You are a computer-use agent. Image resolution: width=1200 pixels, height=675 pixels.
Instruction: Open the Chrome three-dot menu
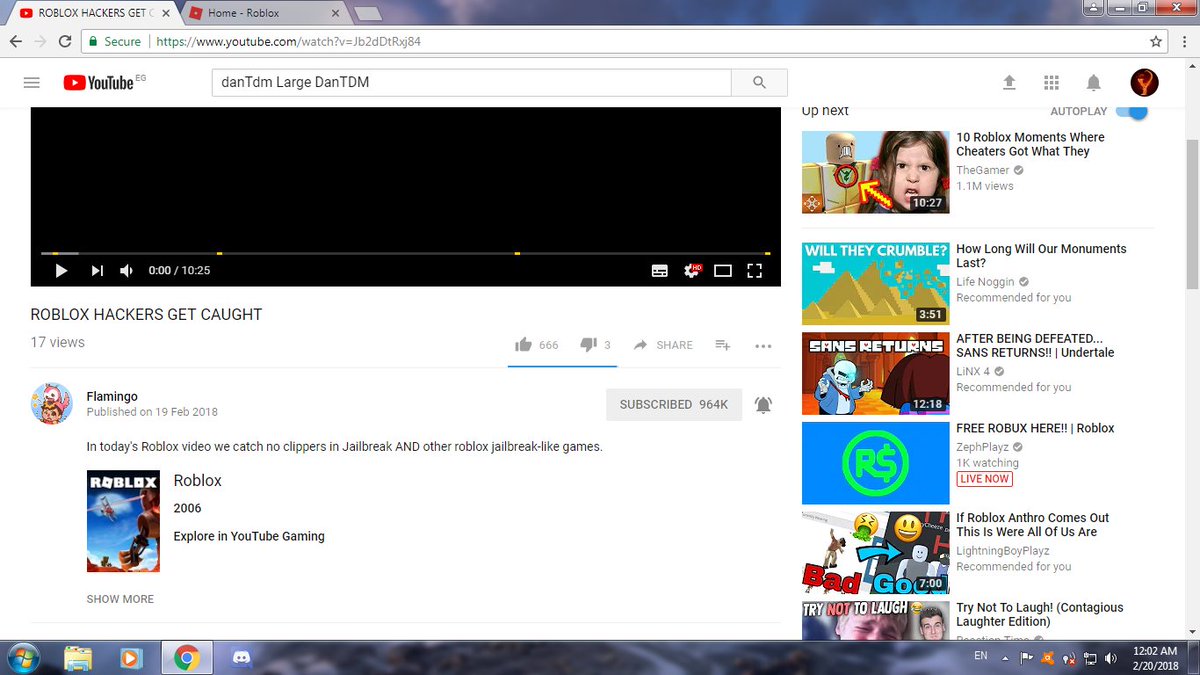point(1184,42)
